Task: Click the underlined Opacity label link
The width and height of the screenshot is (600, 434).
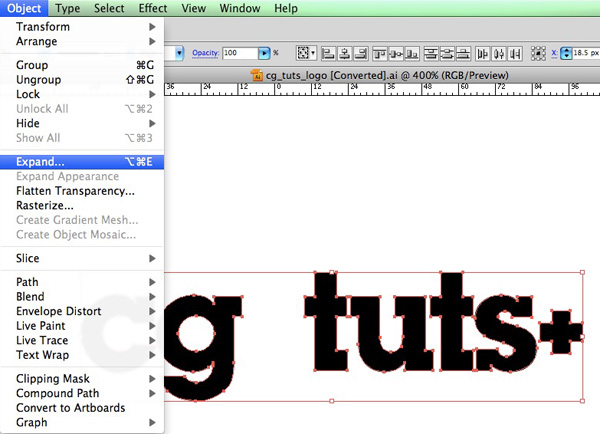Action: [x=205, y=53]
